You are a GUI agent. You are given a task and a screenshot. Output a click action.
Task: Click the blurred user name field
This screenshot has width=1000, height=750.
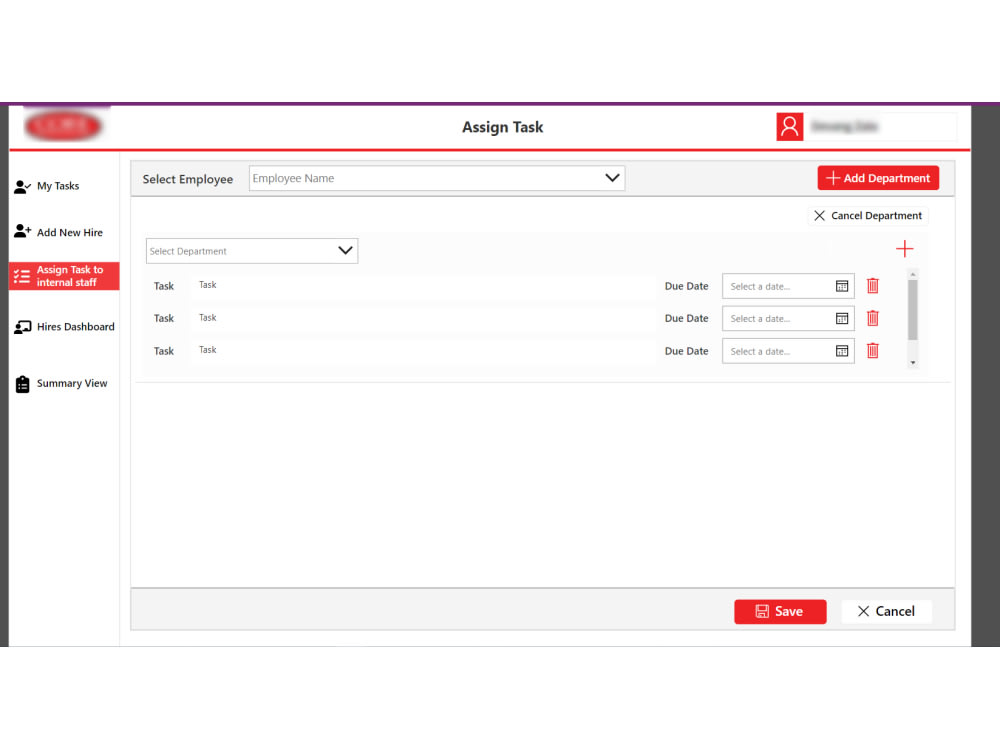pyautogui.click(x=883, y=126)
